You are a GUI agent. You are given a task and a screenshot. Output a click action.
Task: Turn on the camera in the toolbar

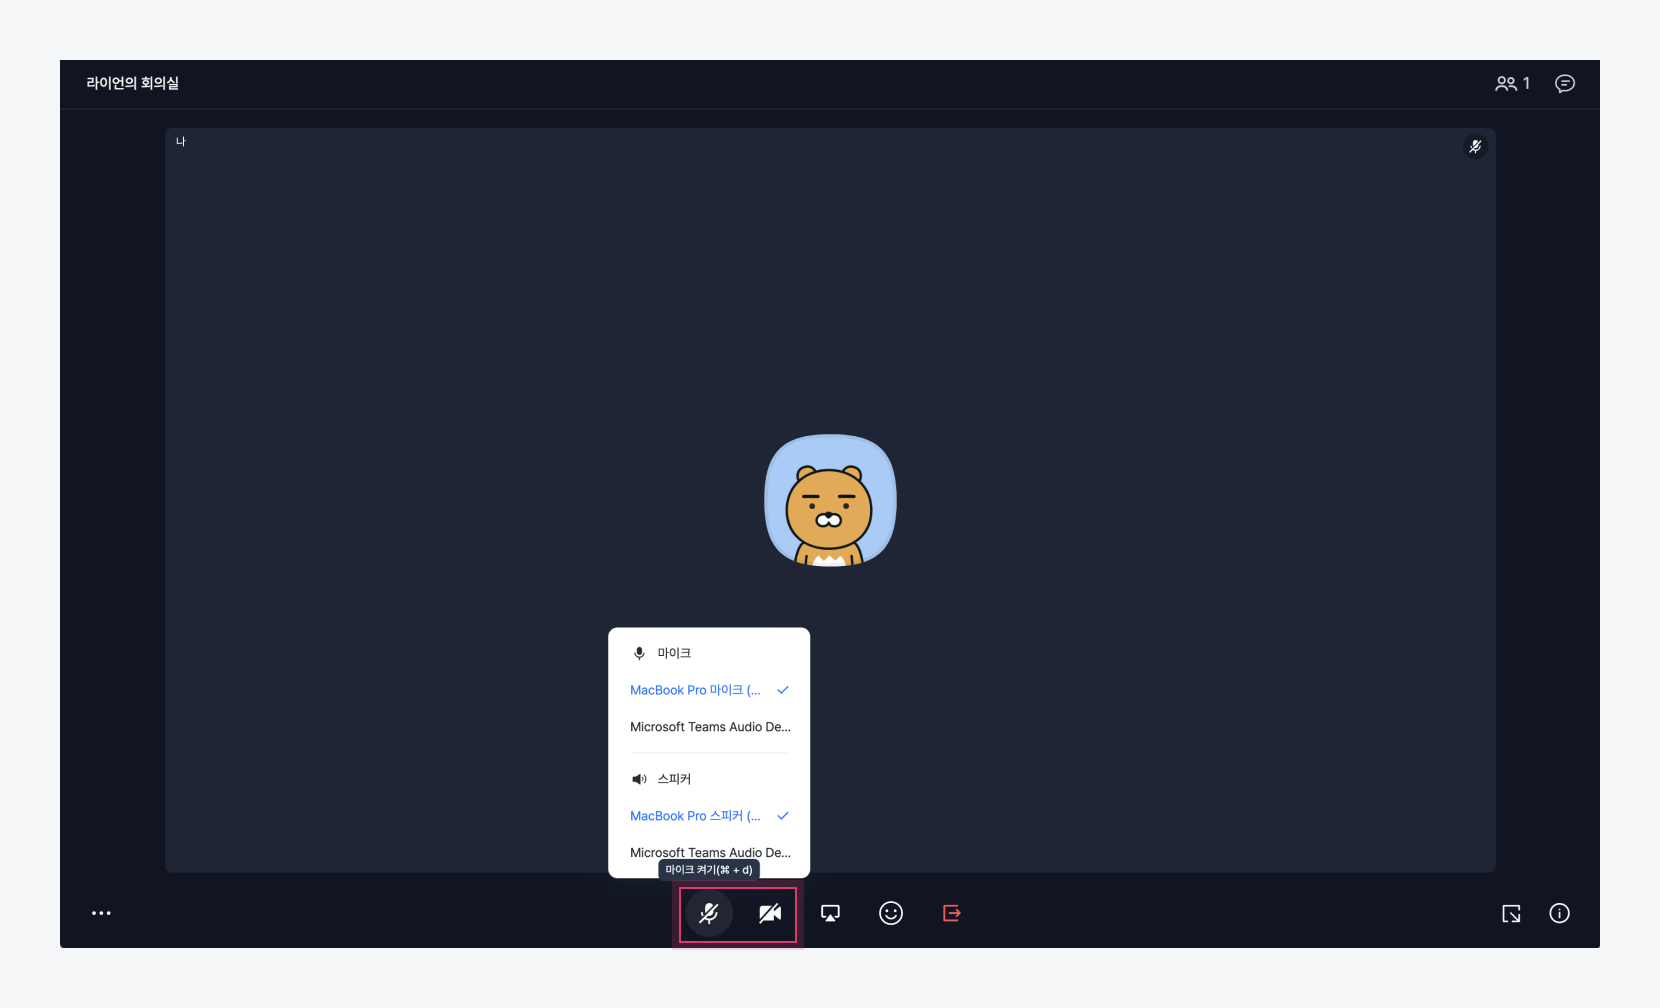[x=769, y=914]
